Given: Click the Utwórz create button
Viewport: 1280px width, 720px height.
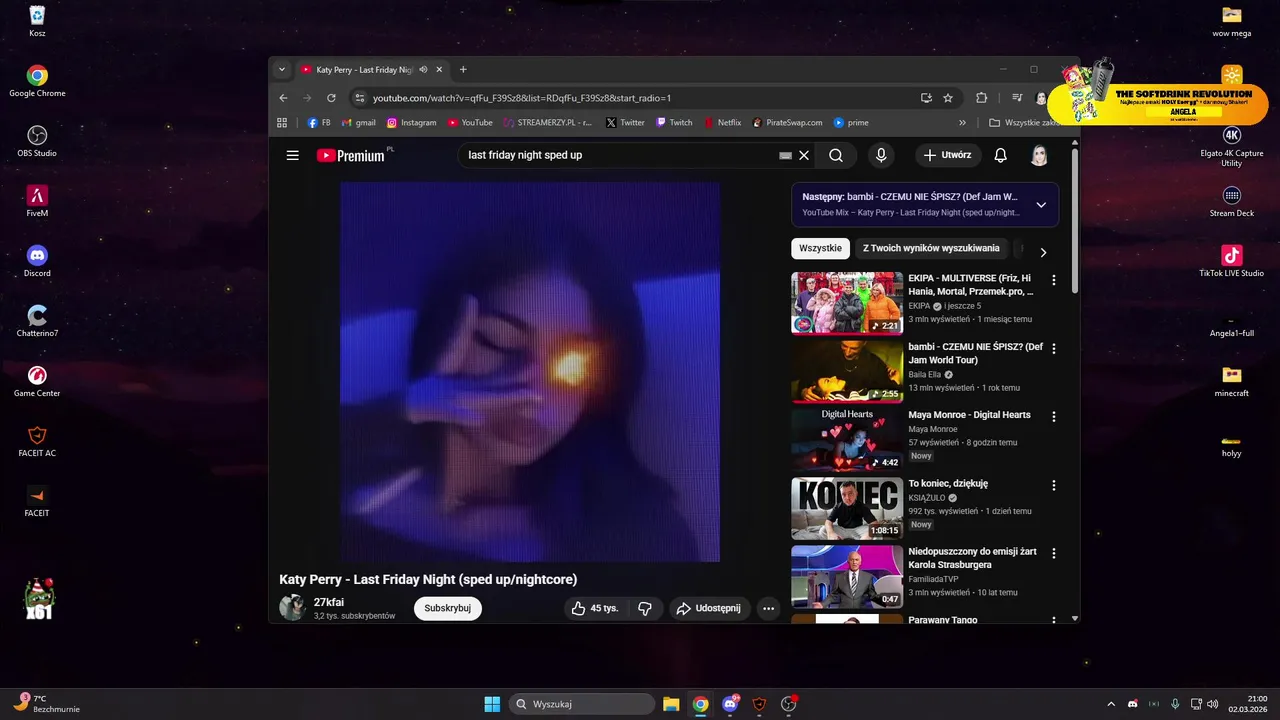Looking at the screenshot, I should [948, 155].
